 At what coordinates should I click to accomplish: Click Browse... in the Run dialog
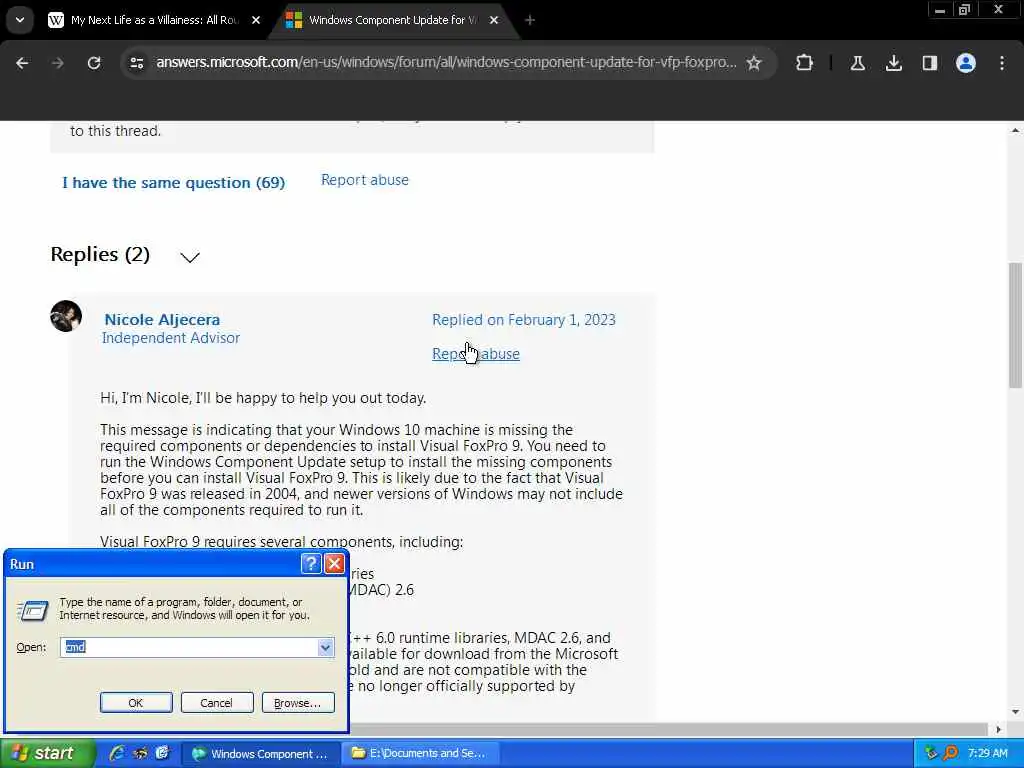point(298,703)
